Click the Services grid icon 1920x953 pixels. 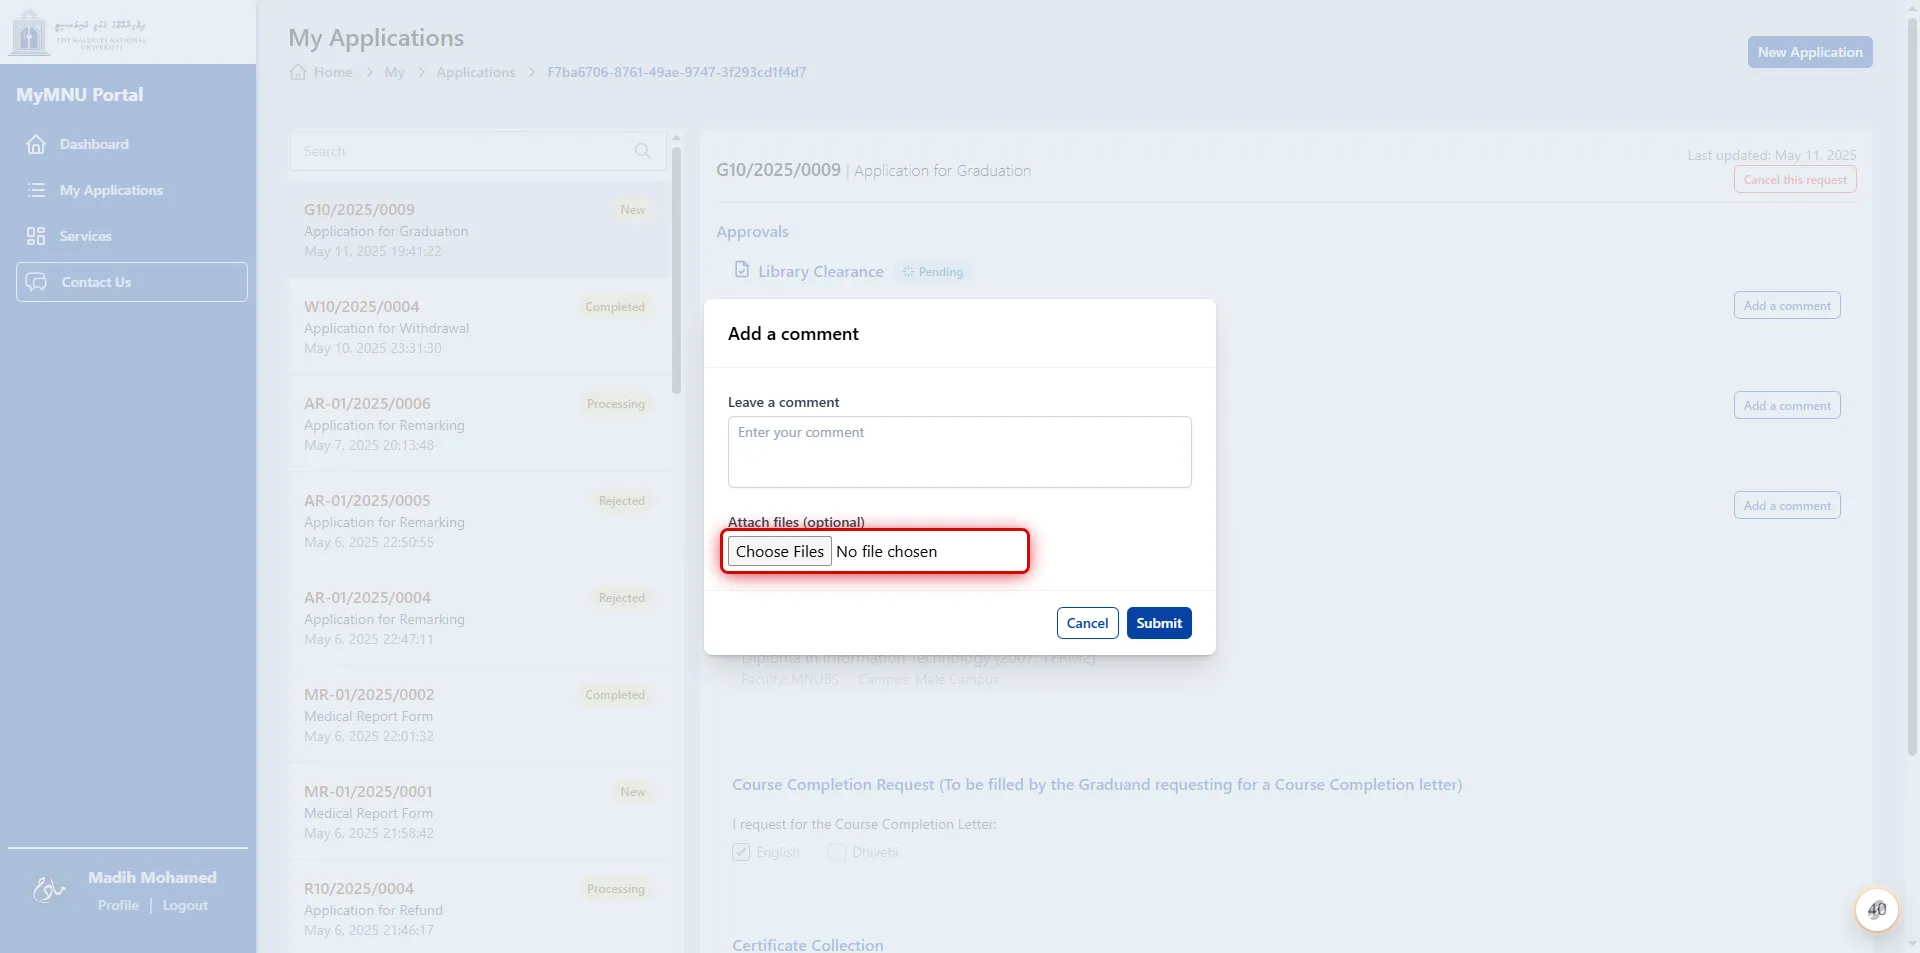point(36,236)
